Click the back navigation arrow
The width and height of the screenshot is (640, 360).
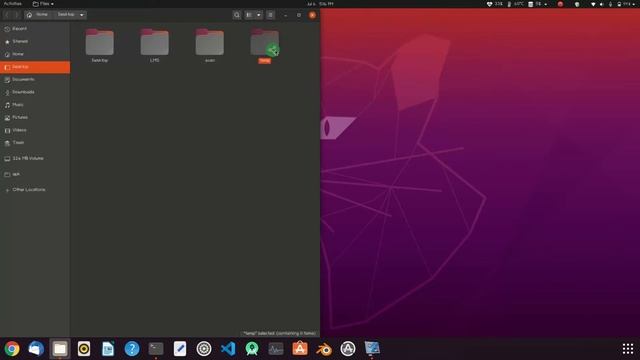coord(7,15)
